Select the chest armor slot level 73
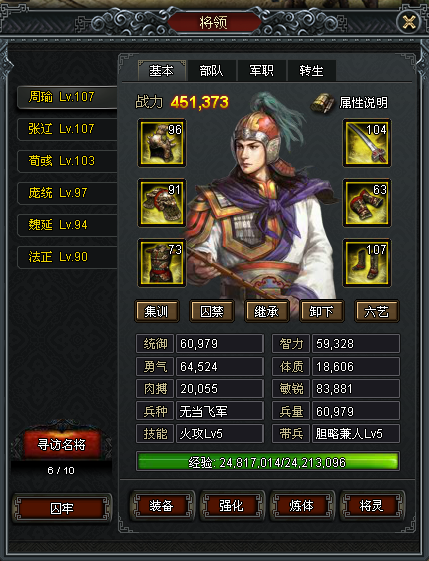The width and height of the screenshot is (429, 561). pyautogui.click(x=162, y=263)
